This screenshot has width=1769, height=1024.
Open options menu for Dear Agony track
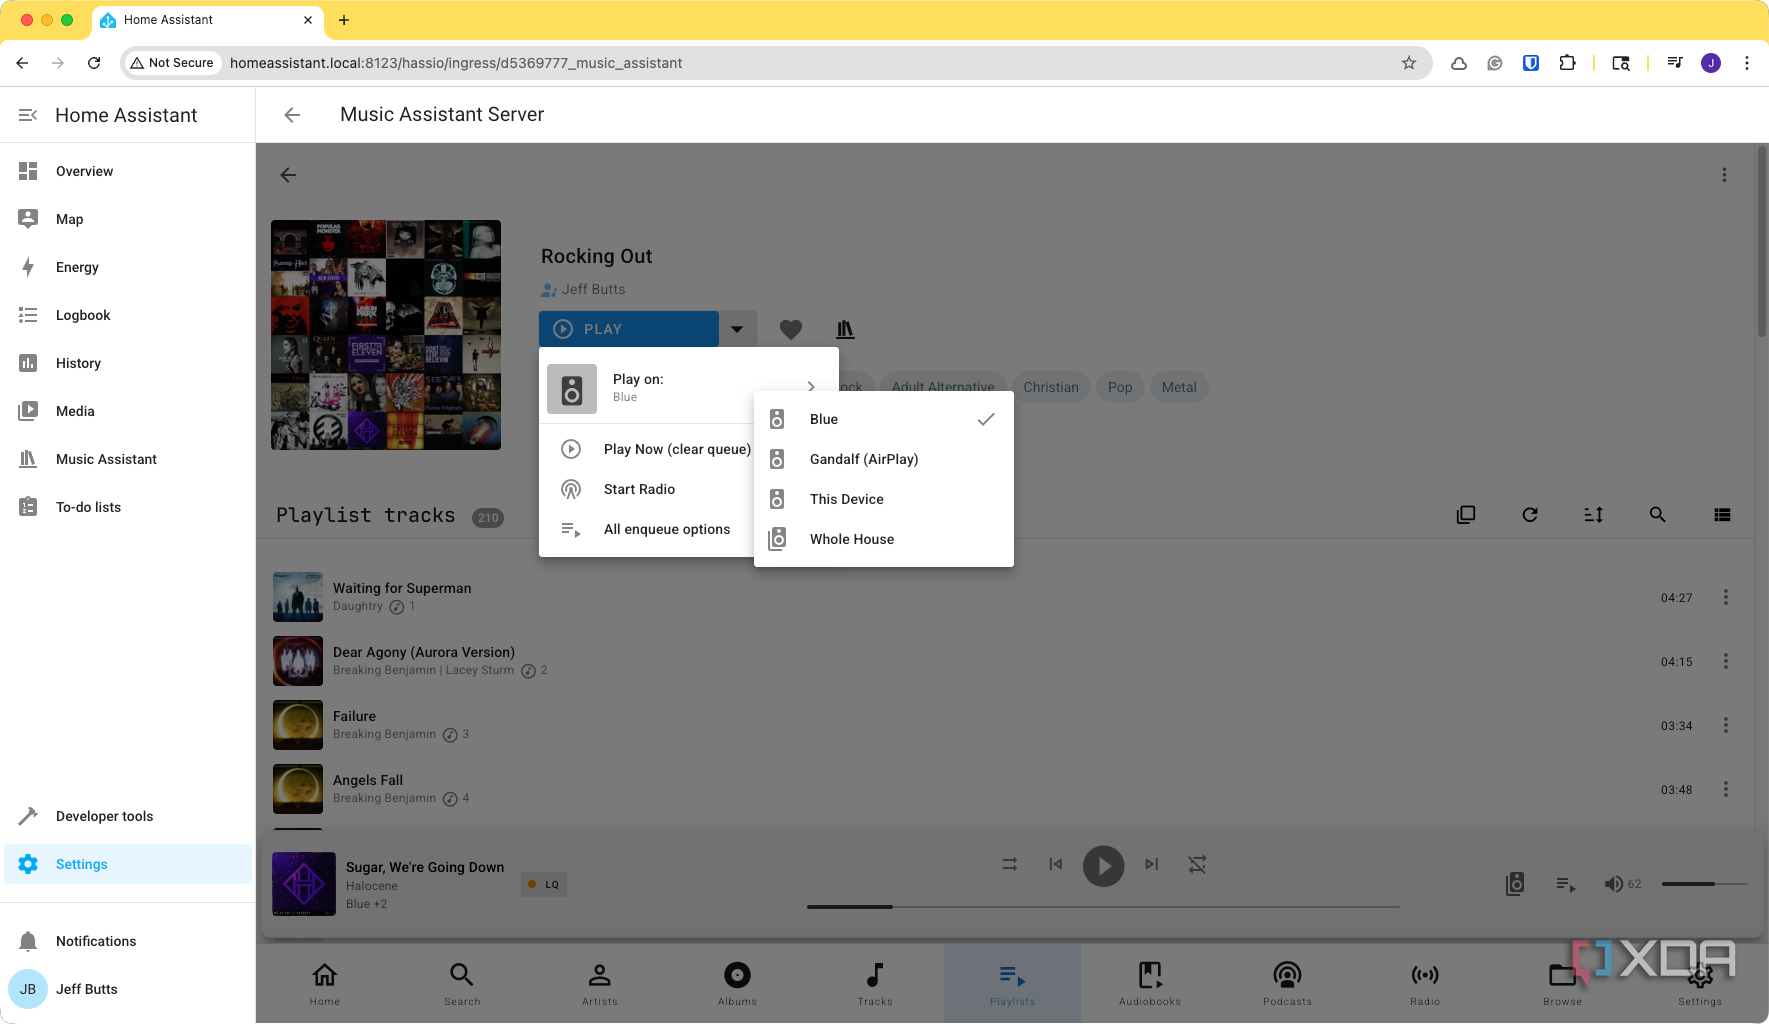click(x=1725, y=661)
